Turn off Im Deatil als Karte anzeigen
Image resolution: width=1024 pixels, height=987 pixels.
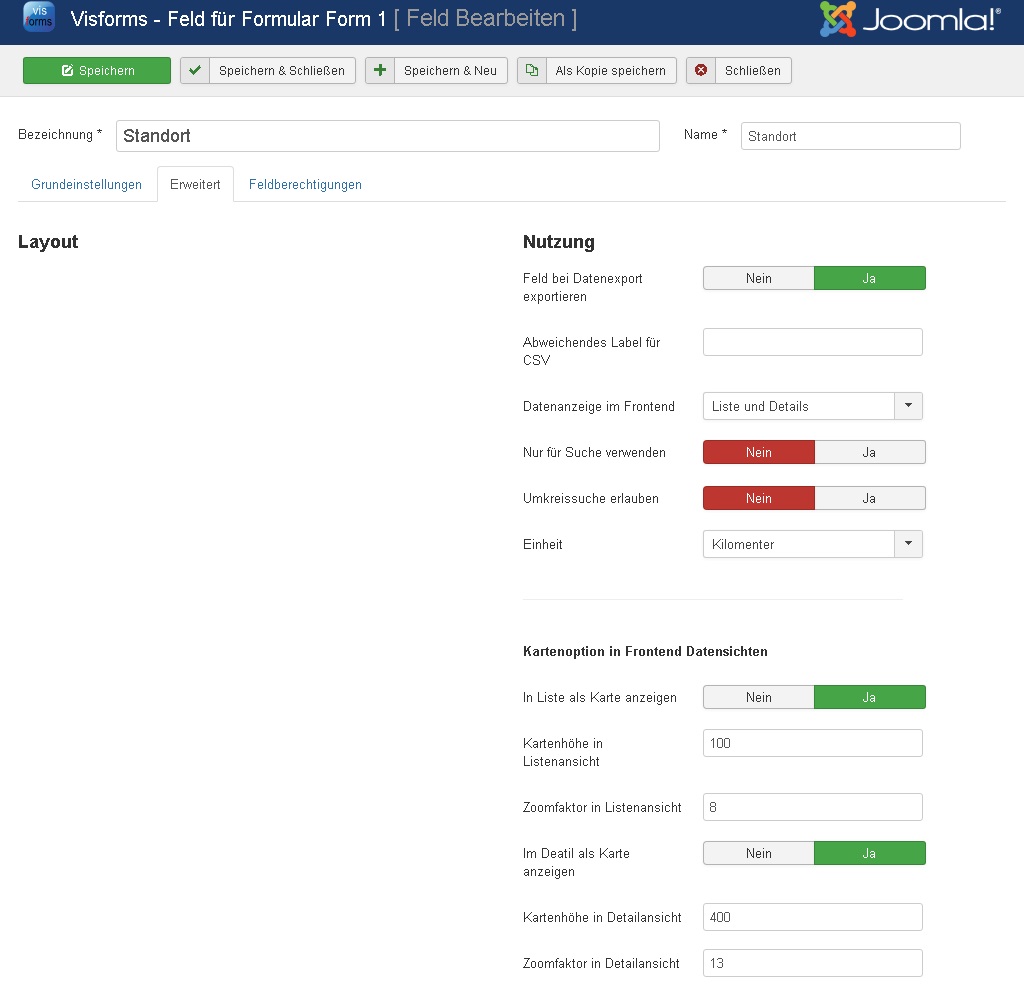[758, 853]
